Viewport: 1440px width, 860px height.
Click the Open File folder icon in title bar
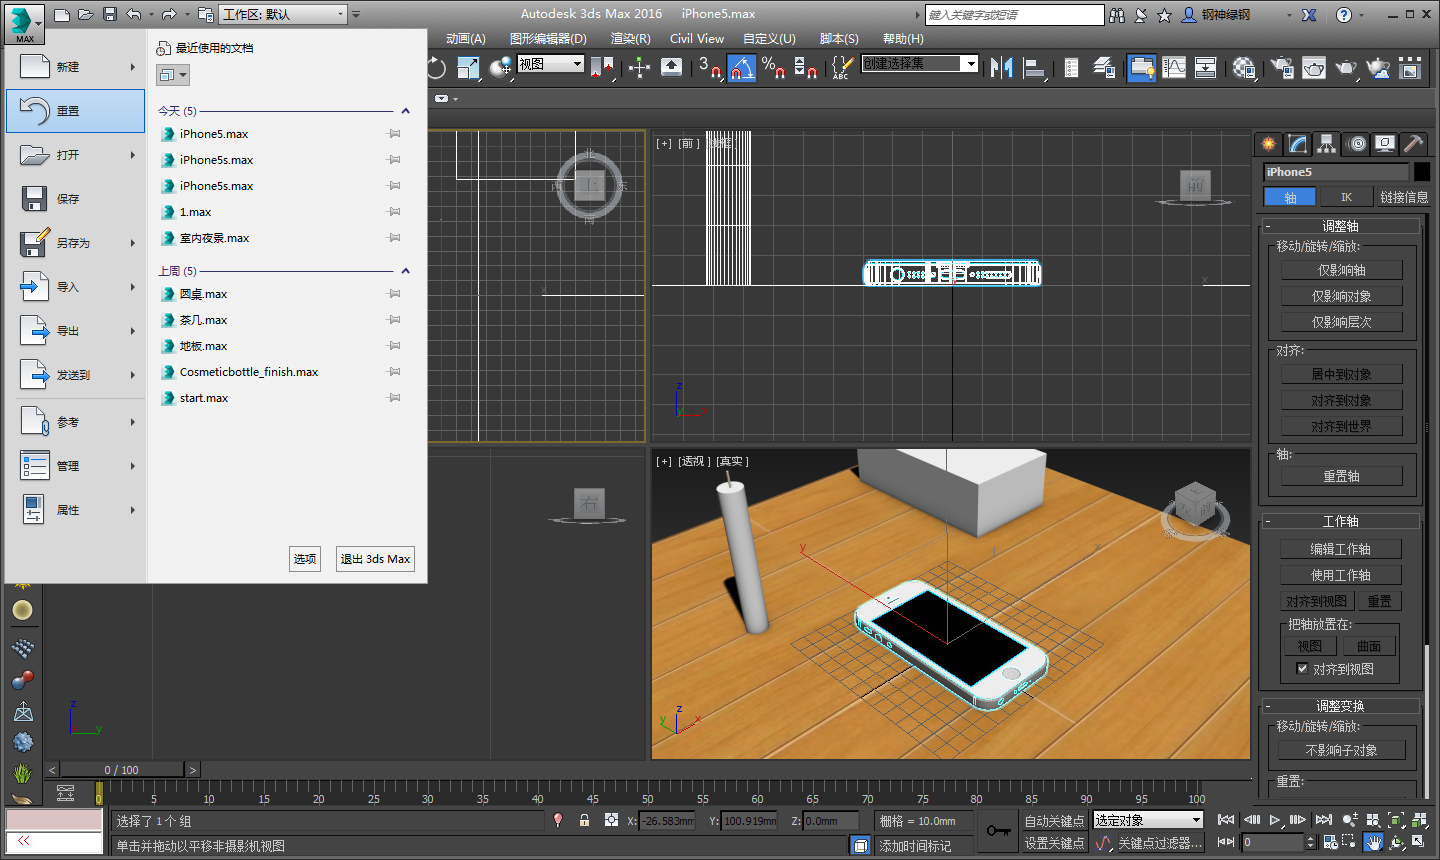click(86, 14)
